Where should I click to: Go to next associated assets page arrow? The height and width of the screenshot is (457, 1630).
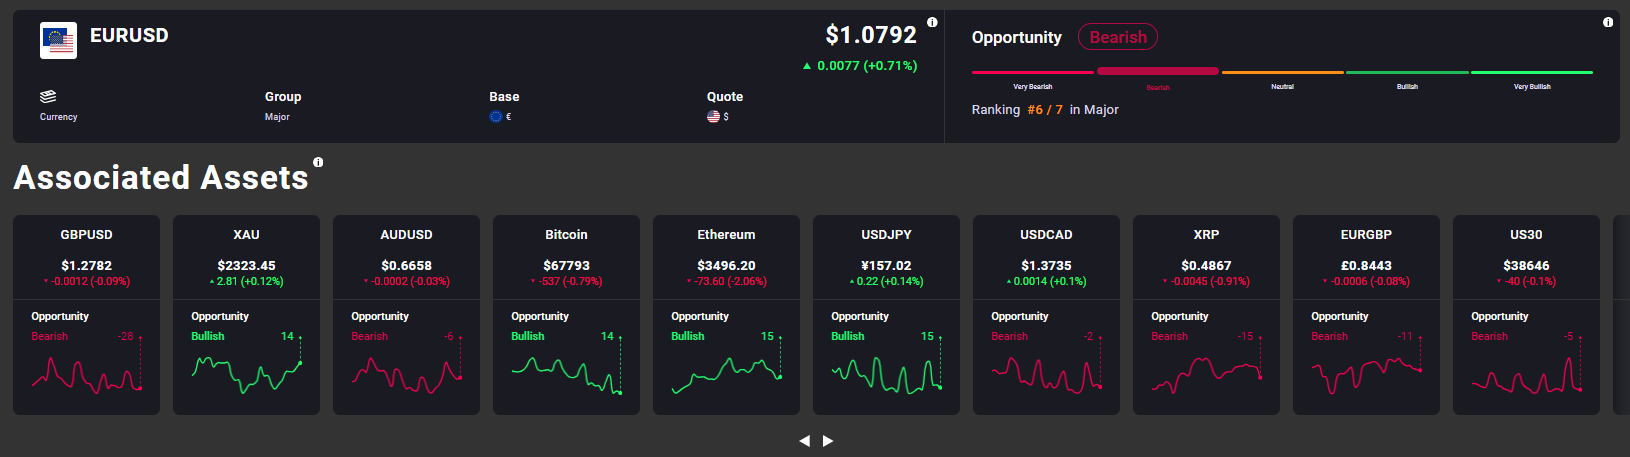coord(828,441)
